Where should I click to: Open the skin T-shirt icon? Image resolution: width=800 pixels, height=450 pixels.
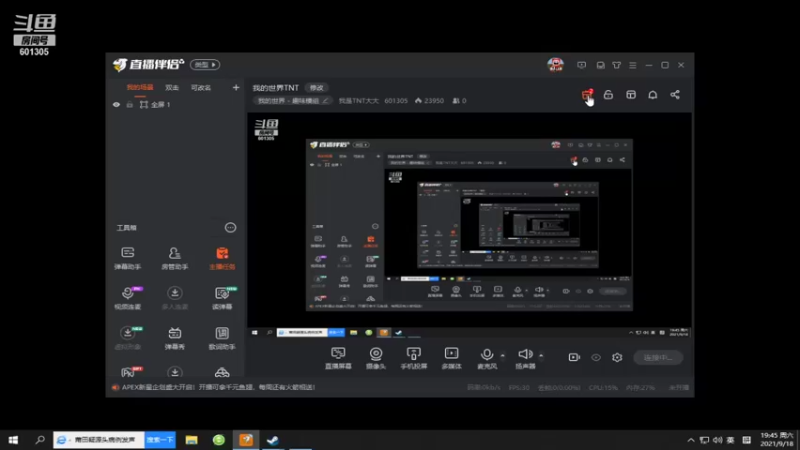tap(617, 65)
